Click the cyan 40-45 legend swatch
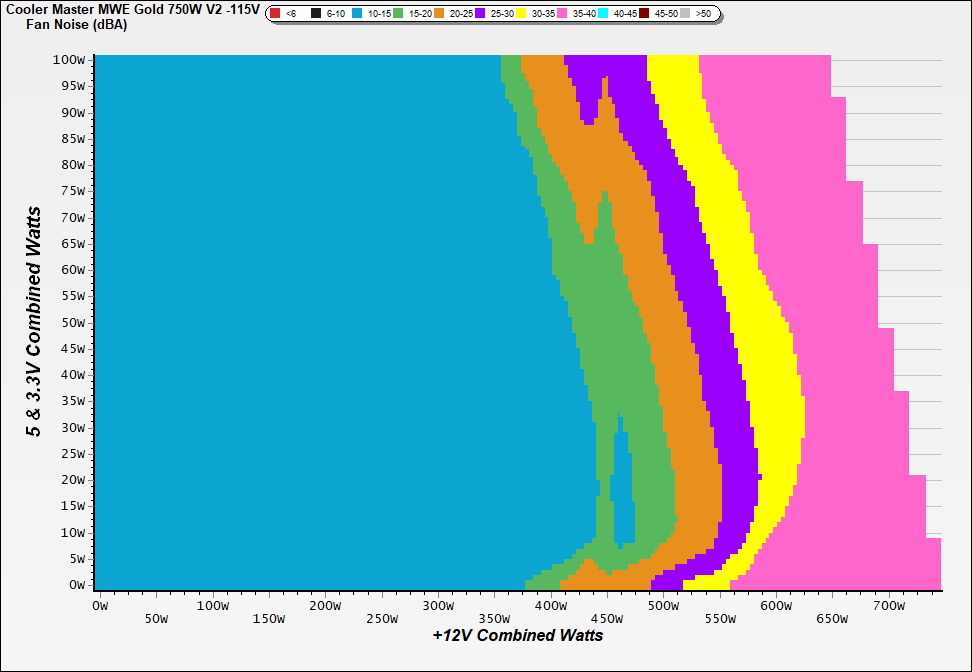The width and height of the screenshot is (972, 672). coord(604,14)
